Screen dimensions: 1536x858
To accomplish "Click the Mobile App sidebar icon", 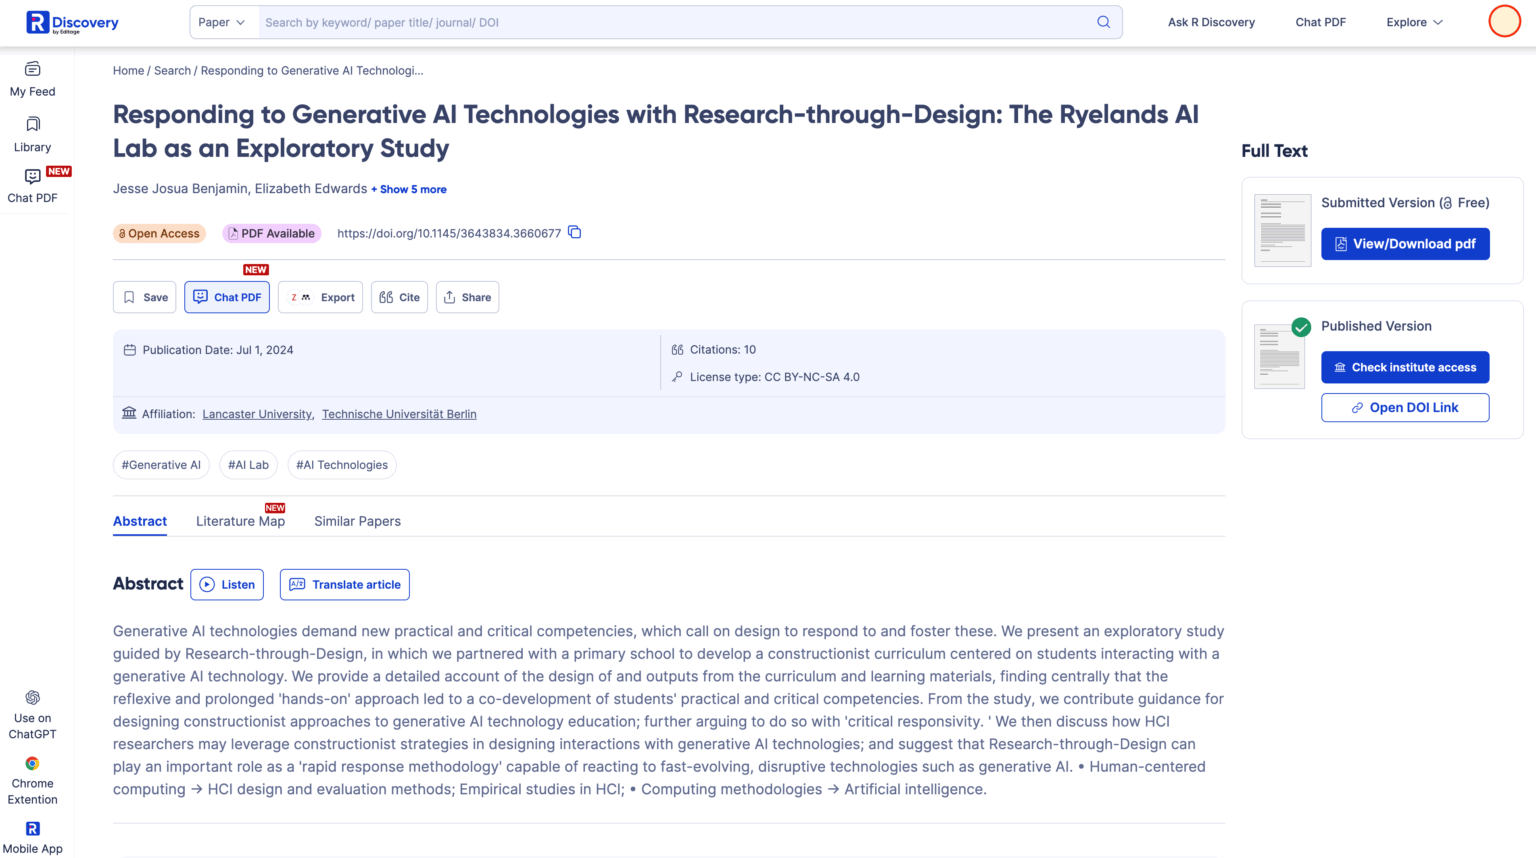I will (33, 829).
